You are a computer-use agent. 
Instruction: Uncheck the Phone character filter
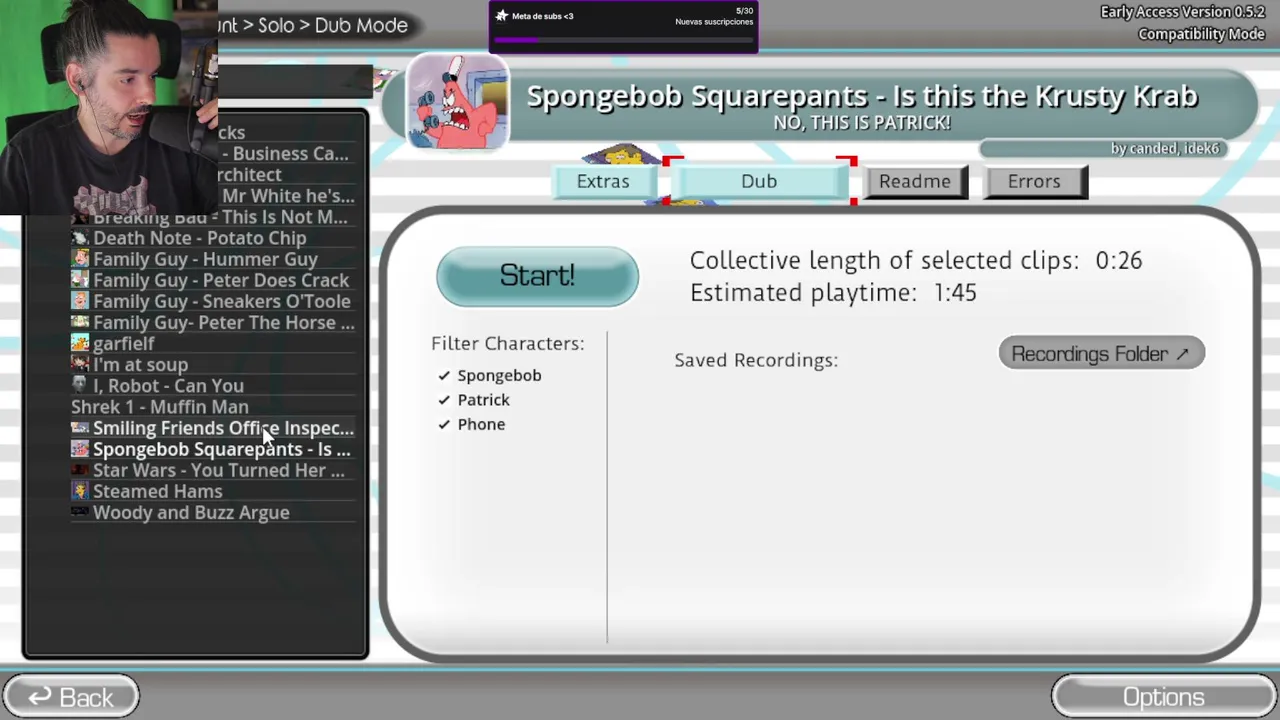click(x=444, y=424)
